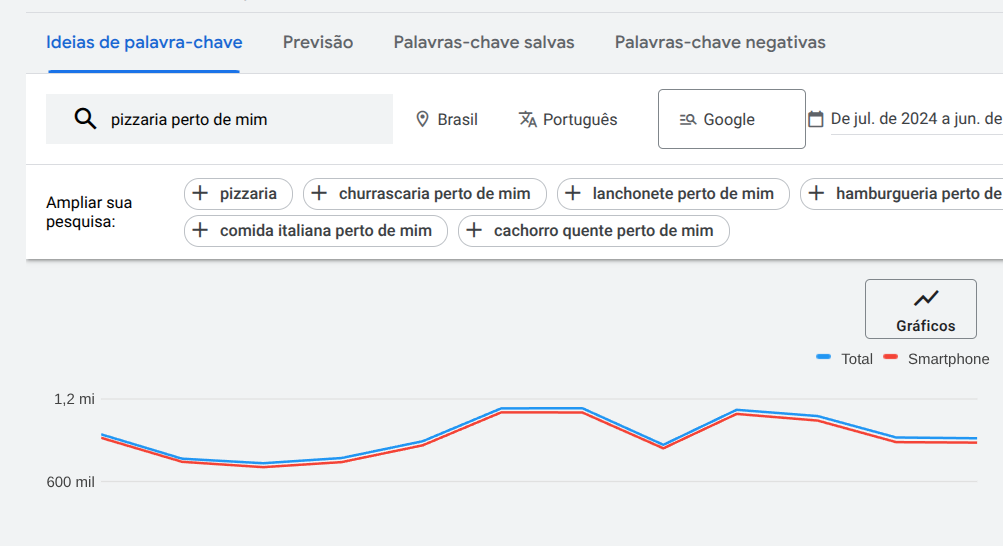Click the calendar icon for date range
This screenshot has height=546, width=1003.
(x=816, y=119)
